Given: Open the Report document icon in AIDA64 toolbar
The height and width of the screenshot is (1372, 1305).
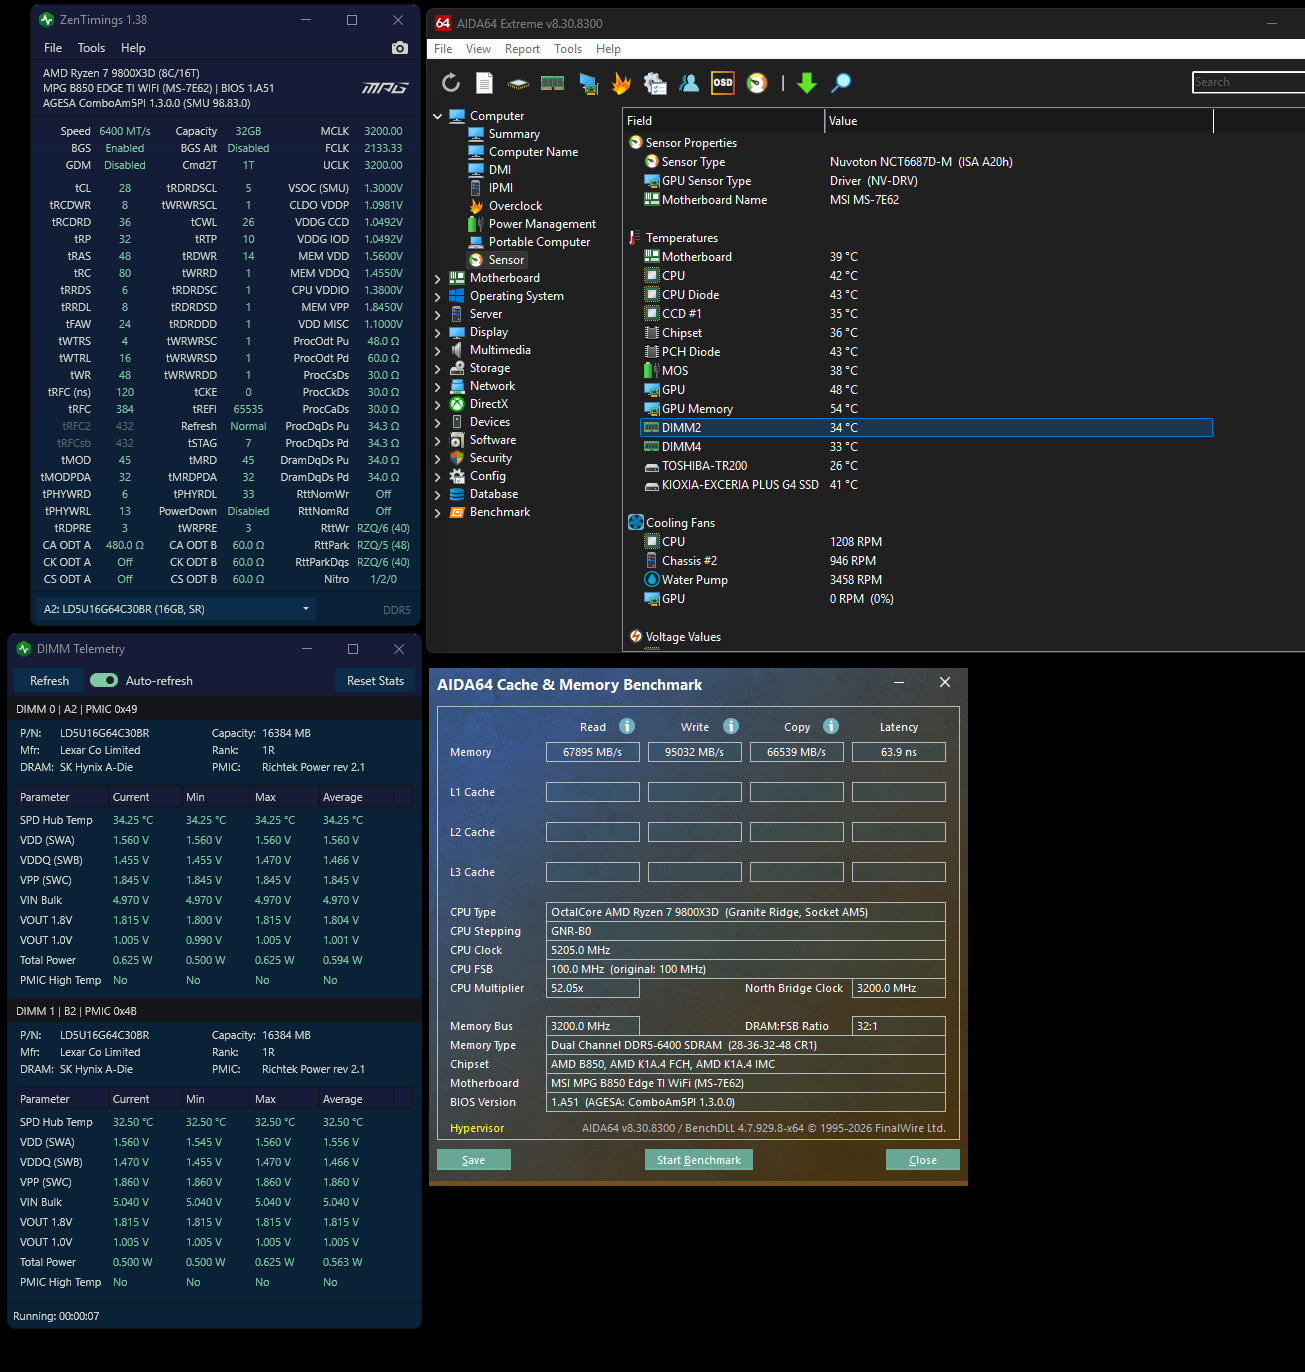Looking at the screenshot, I should 484,83.
